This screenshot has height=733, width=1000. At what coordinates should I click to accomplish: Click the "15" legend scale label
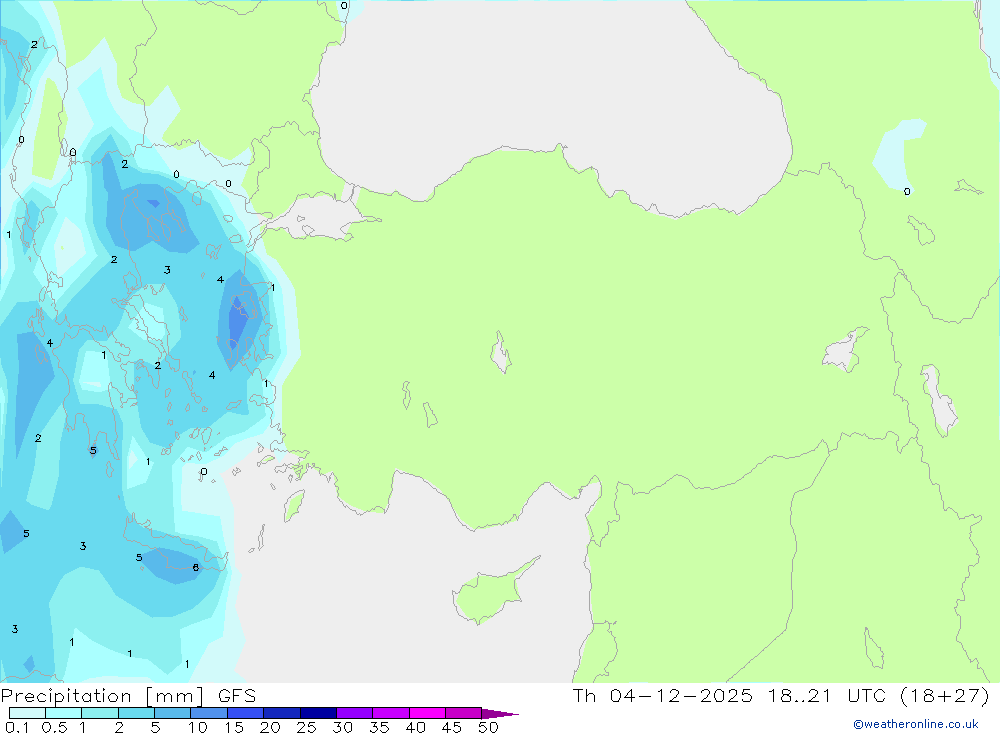[x=234, y=727]
